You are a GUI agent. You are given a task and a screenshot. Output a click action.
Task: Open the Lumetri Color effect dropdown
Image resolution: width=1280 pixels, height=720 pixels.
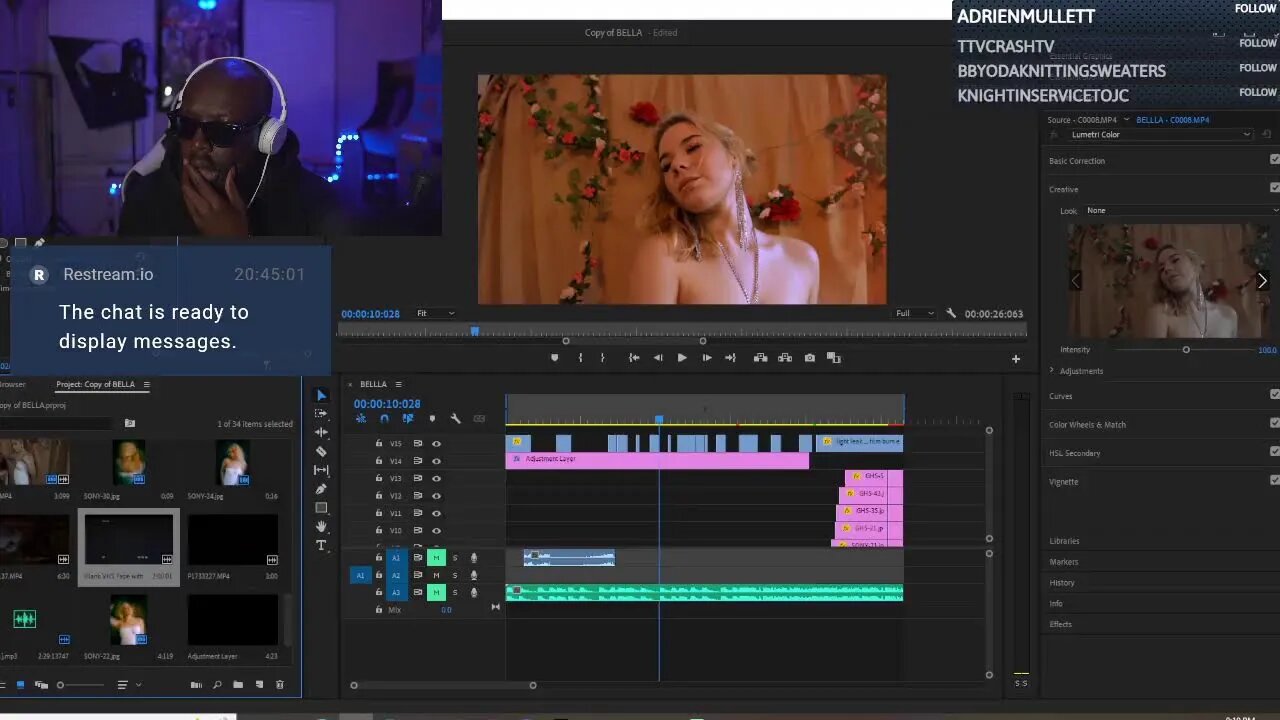tap(1160, 134)
